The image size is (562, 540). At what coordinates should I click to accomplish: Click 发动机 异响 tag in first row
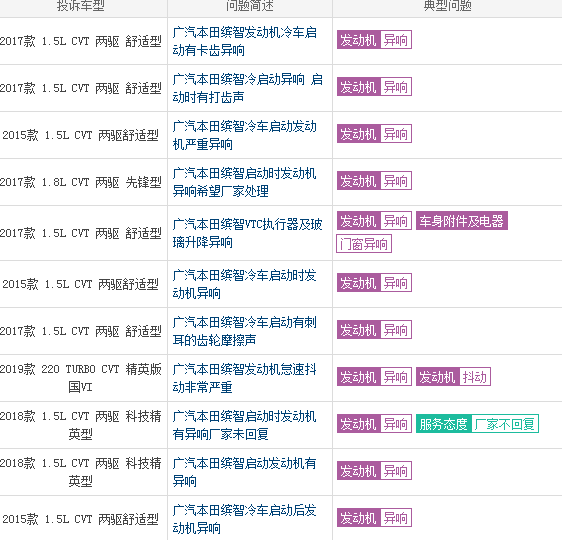(374, 39)
